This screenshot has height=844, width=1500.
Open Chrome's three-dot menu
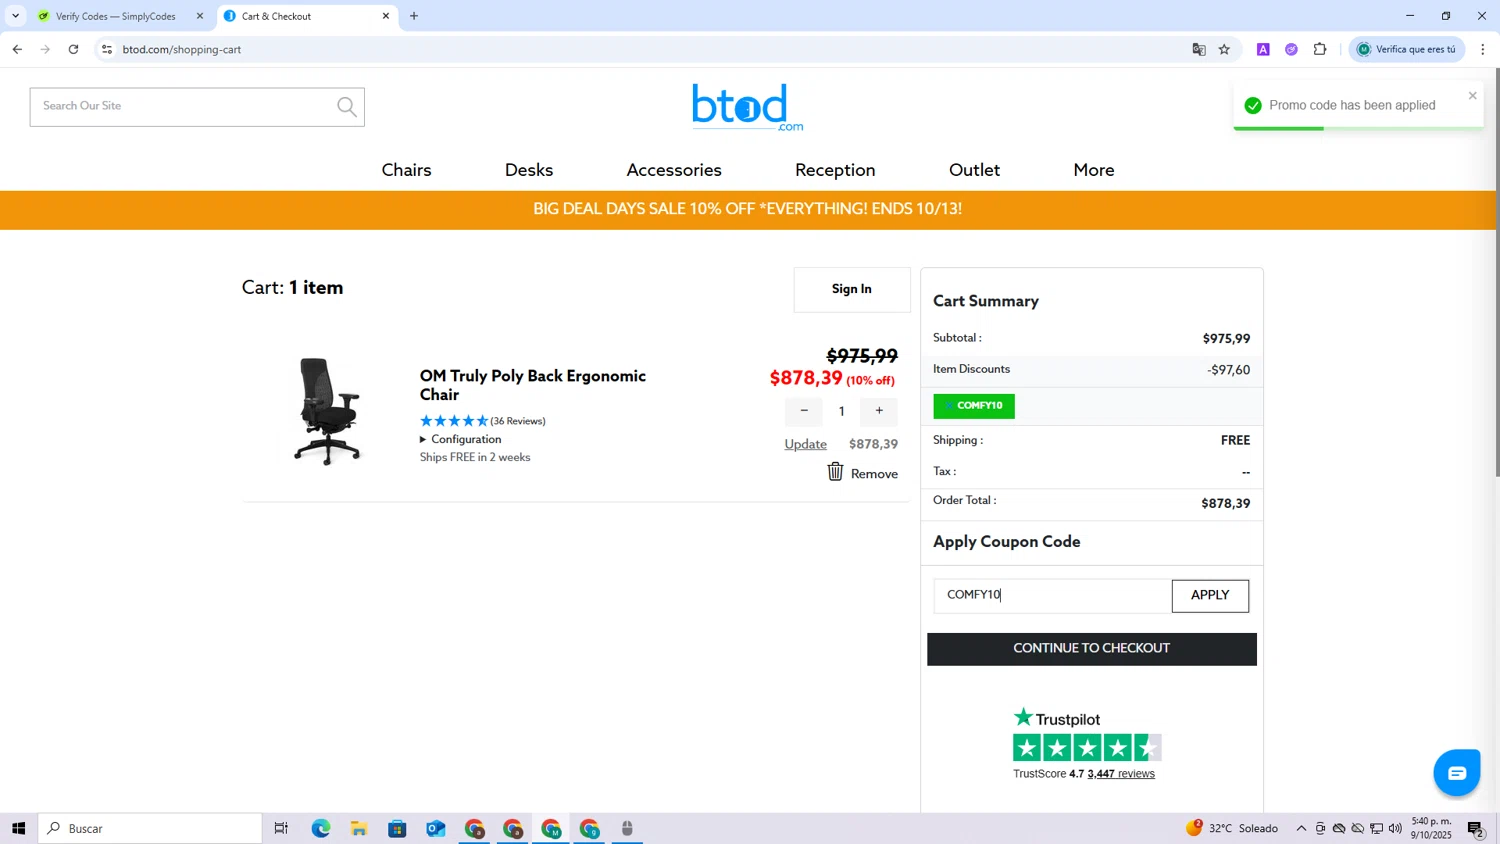1483,49
